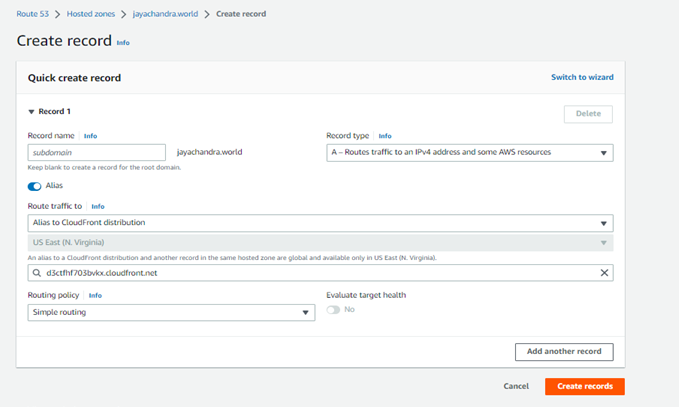Screen dimensions: 679x407
Task: Click Create records button
Action: (x=584, y=386)
